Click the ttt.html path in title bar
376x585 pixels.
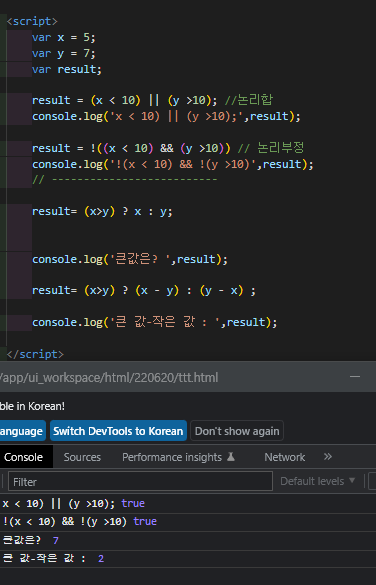tap(109, 377)
